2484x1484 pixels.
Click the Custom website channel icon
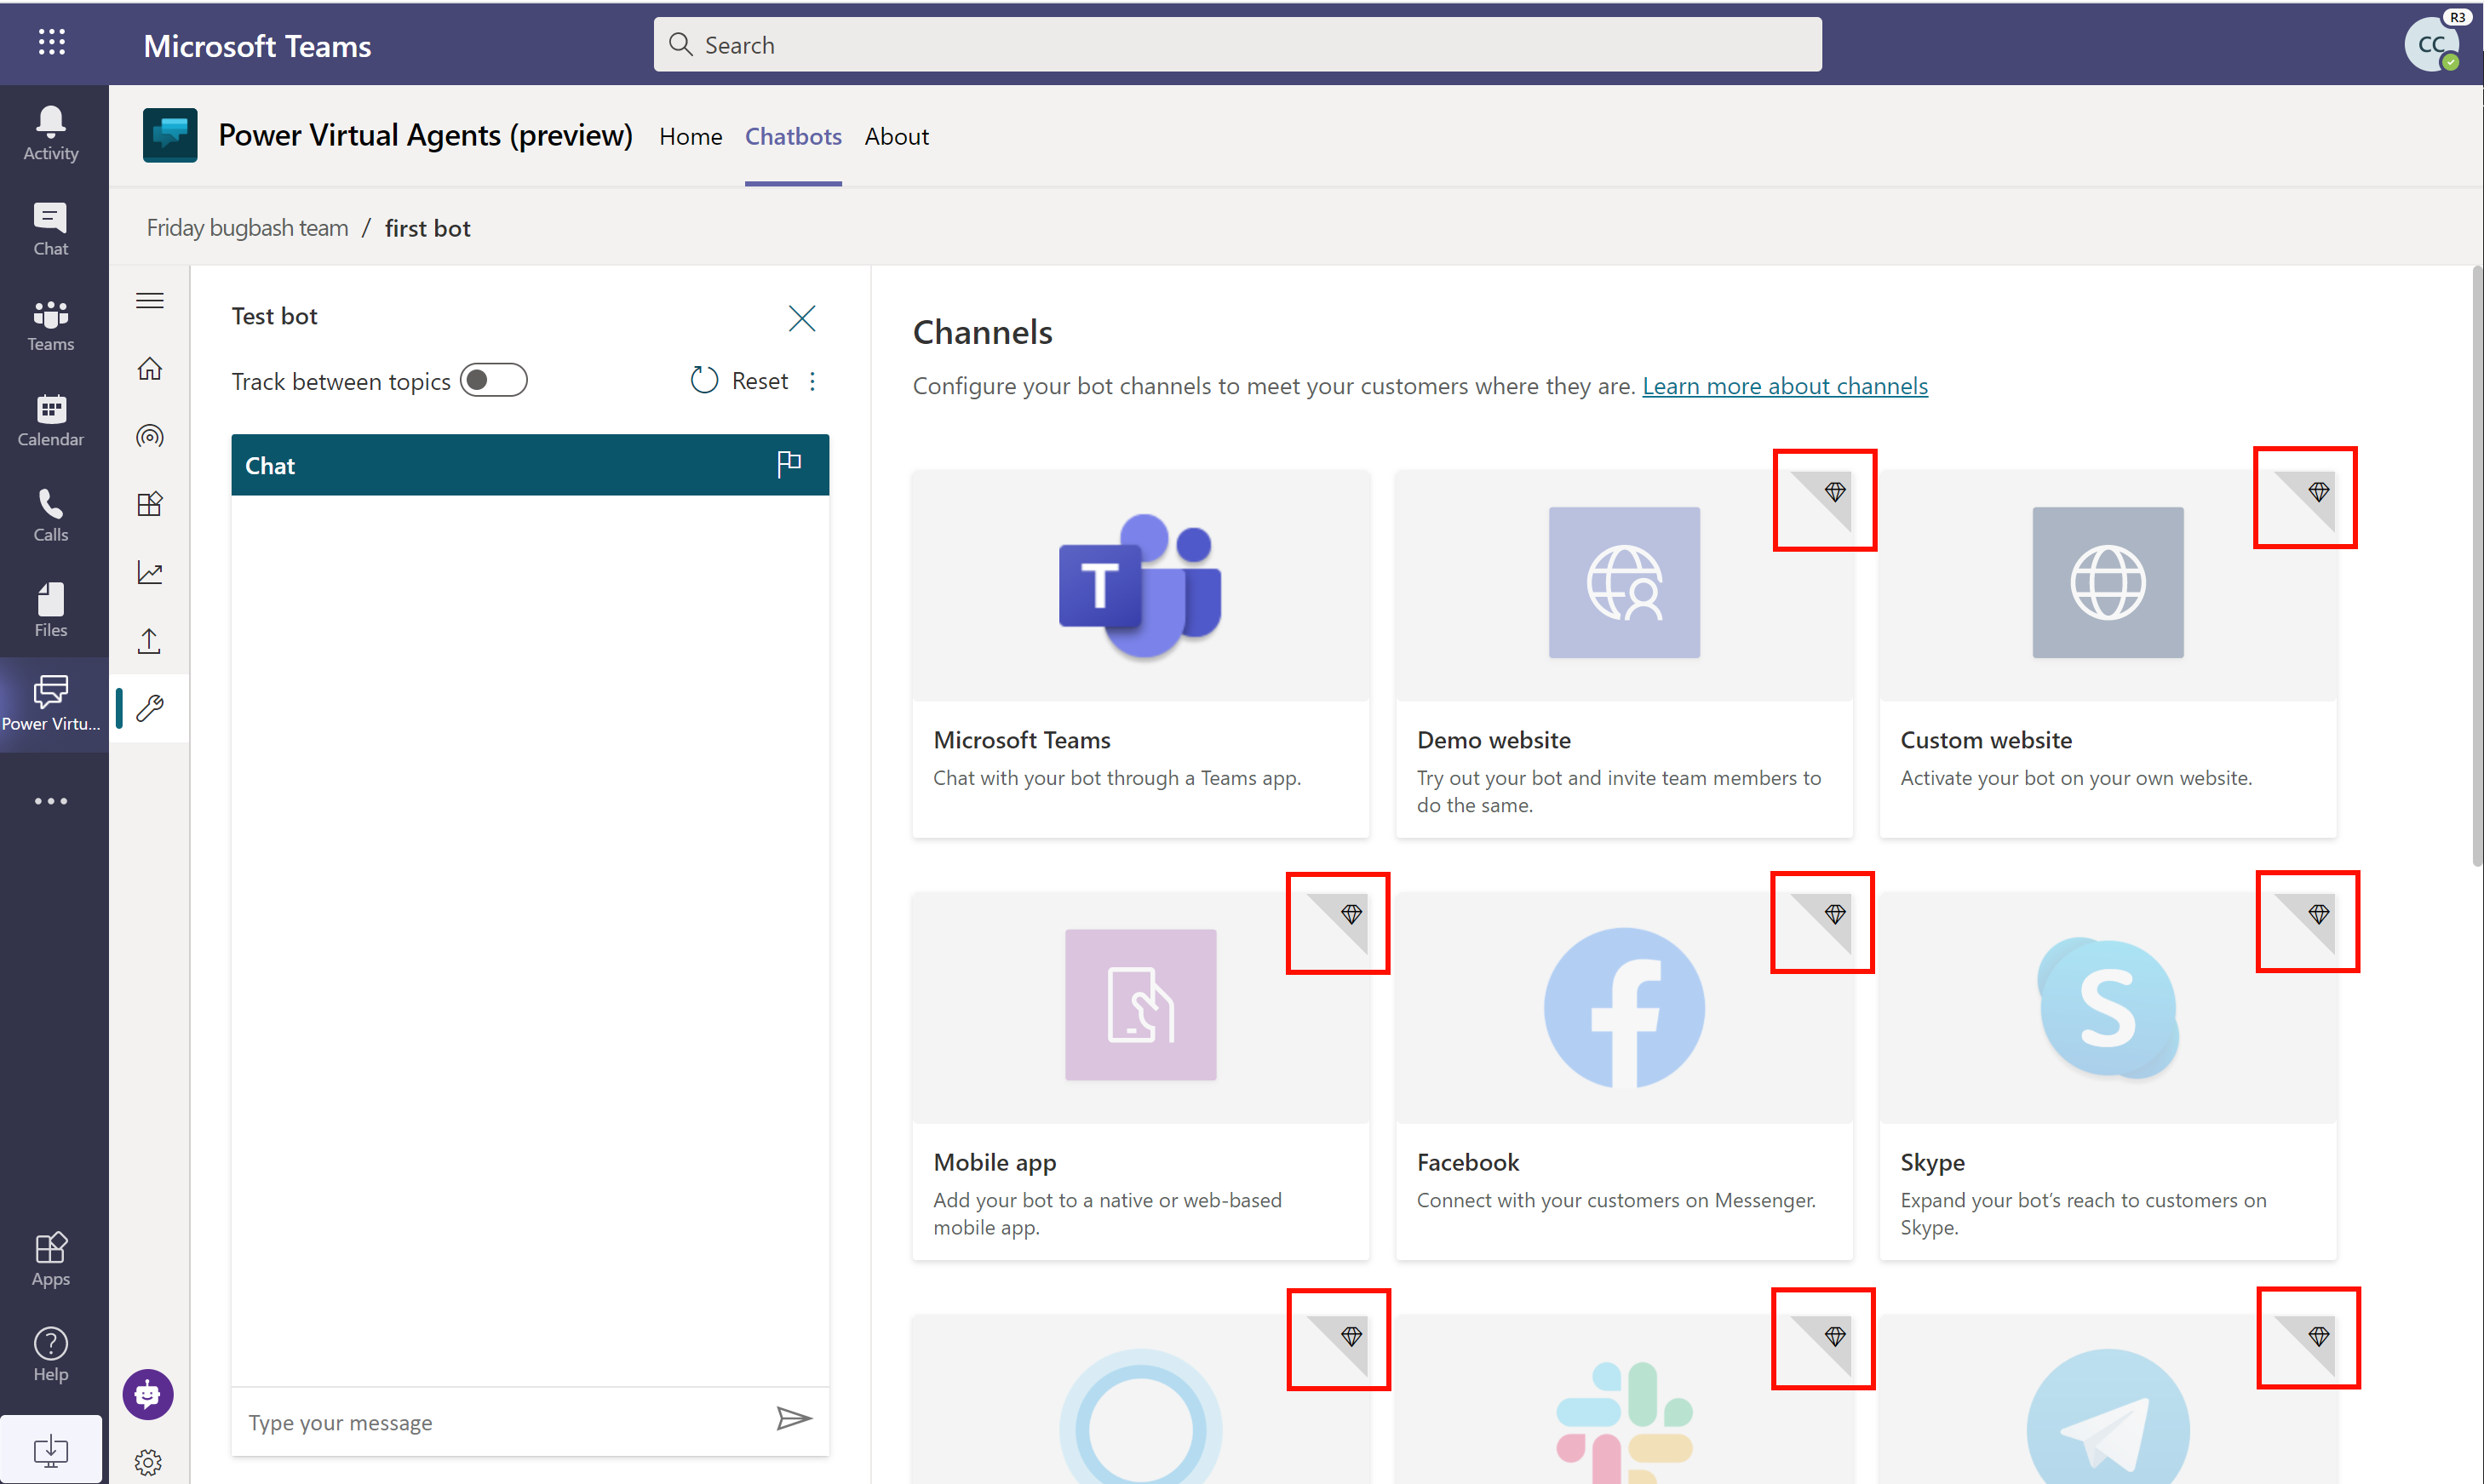pyautogui.click(x=2104, y=583)
